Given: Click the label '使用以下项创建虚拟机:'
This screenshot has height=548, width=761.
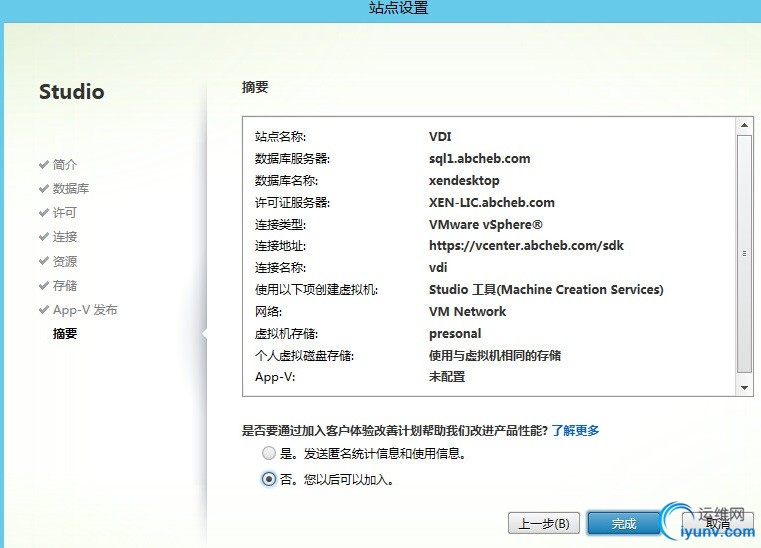Looking at the screenshot, I should 316,290.
